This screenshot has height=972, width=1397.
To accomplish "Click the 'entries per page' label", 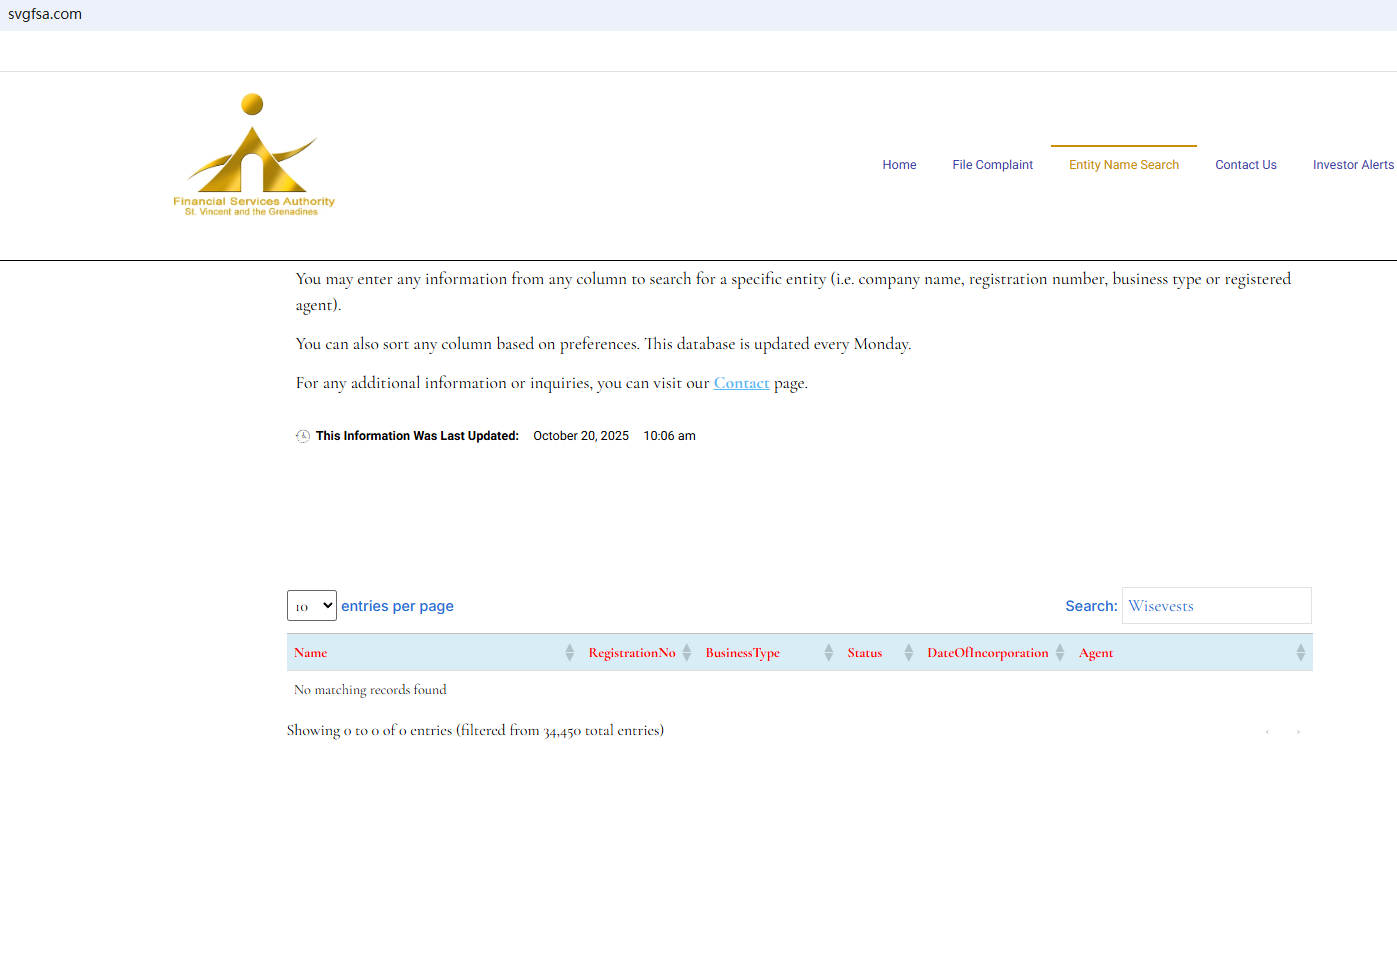I will click(398, 606).
